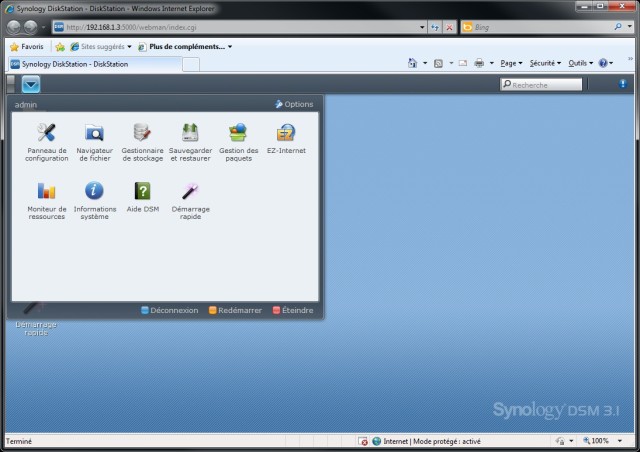Expand the Page dropdown menu
Viewport: 640px width, 452px height.
(x=511, y=63)
